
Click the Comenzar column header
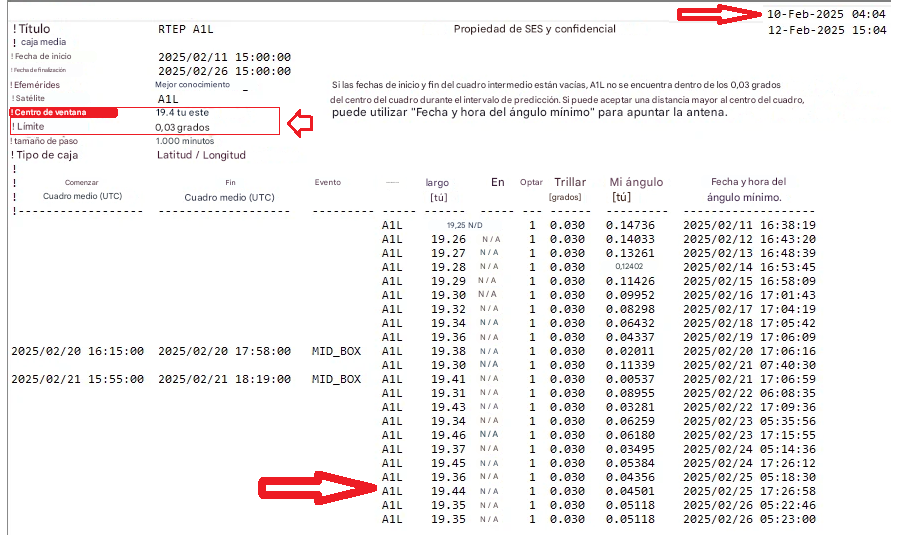tap(82, 183)
